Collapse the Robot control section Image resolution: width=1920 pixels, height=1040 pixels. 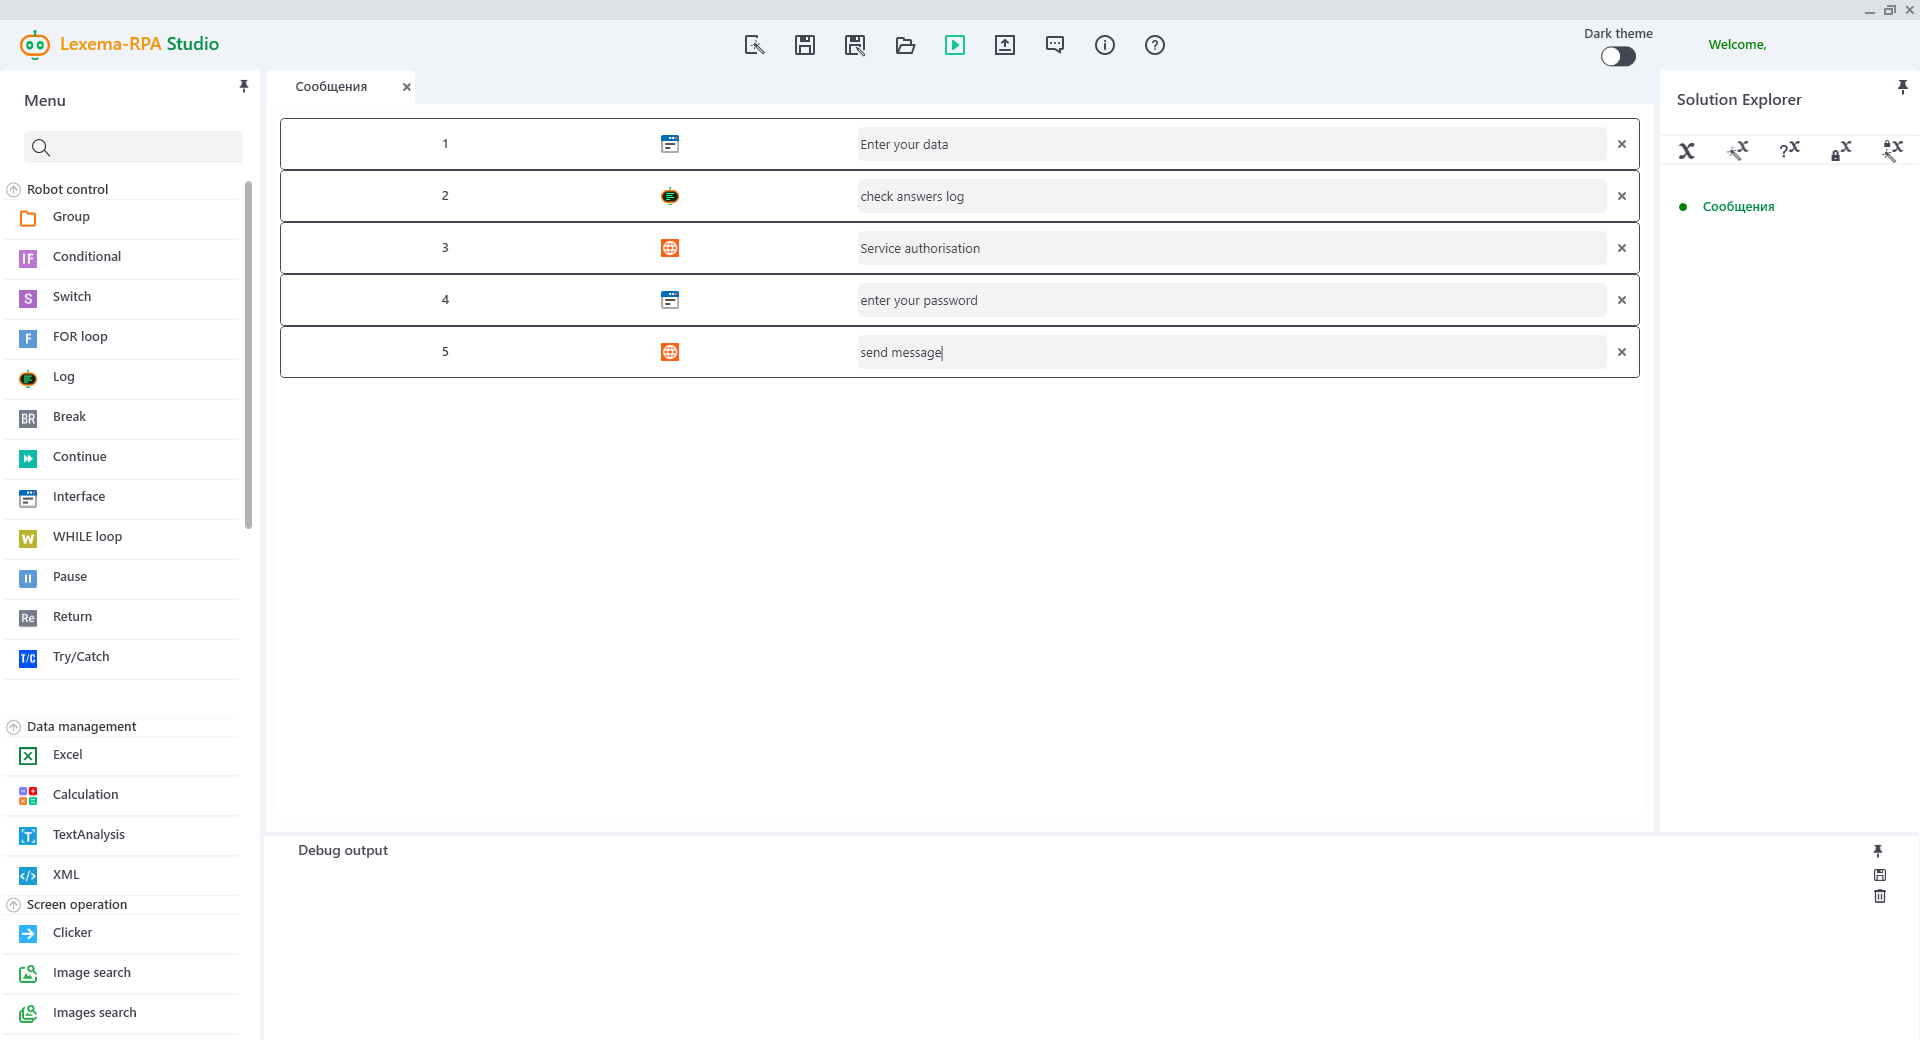pos(14,190)
